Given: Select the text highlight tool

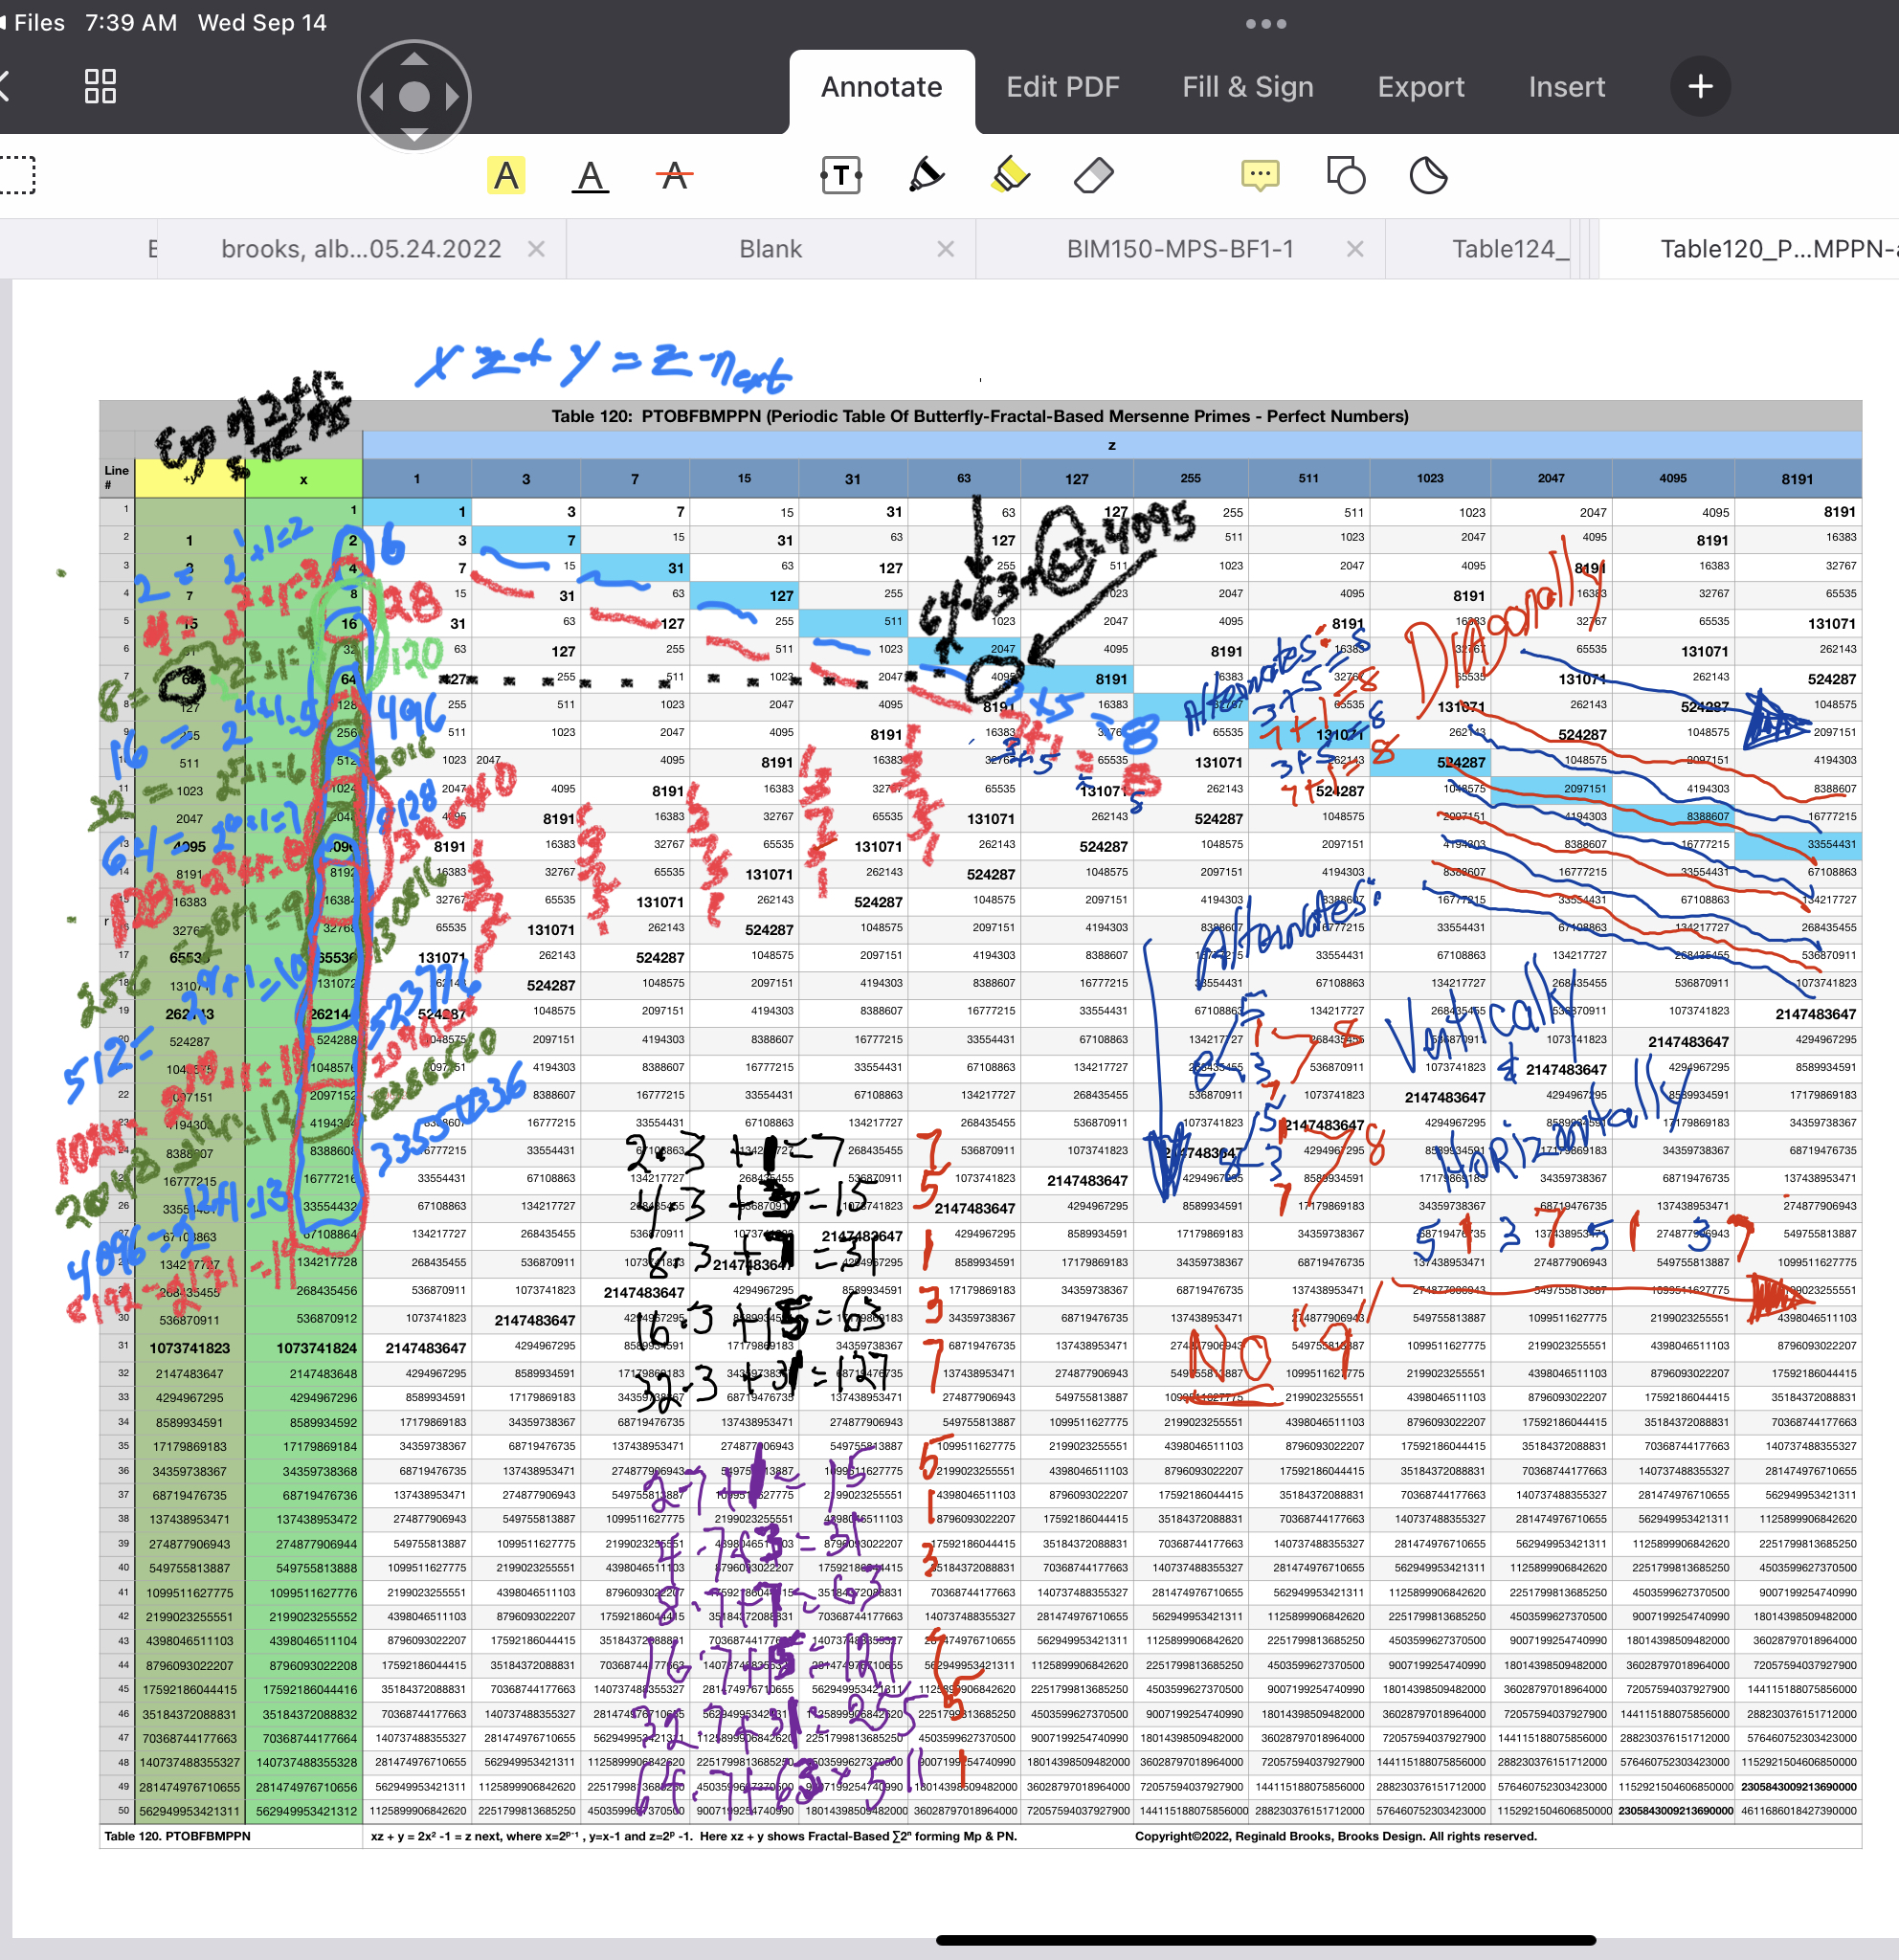Looking at the screenshot, I should (x=506, y=176).
